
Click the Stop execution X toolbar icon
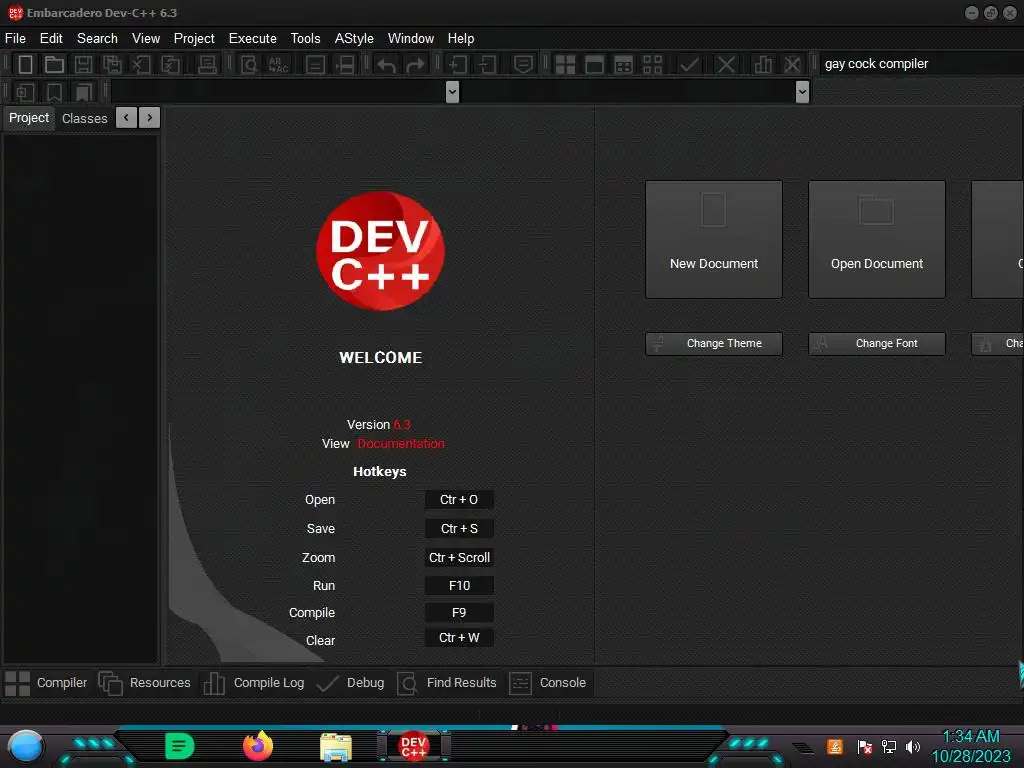[x=726, y=64]
